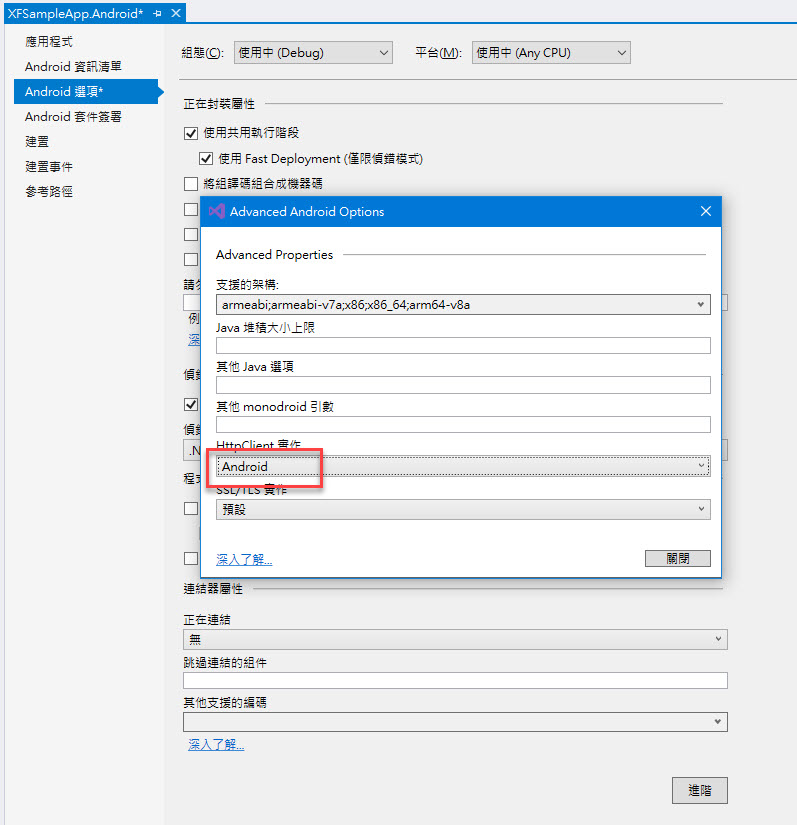Click 進階 advanced button
The image size is (797, 825).
[x=700, y=790]
